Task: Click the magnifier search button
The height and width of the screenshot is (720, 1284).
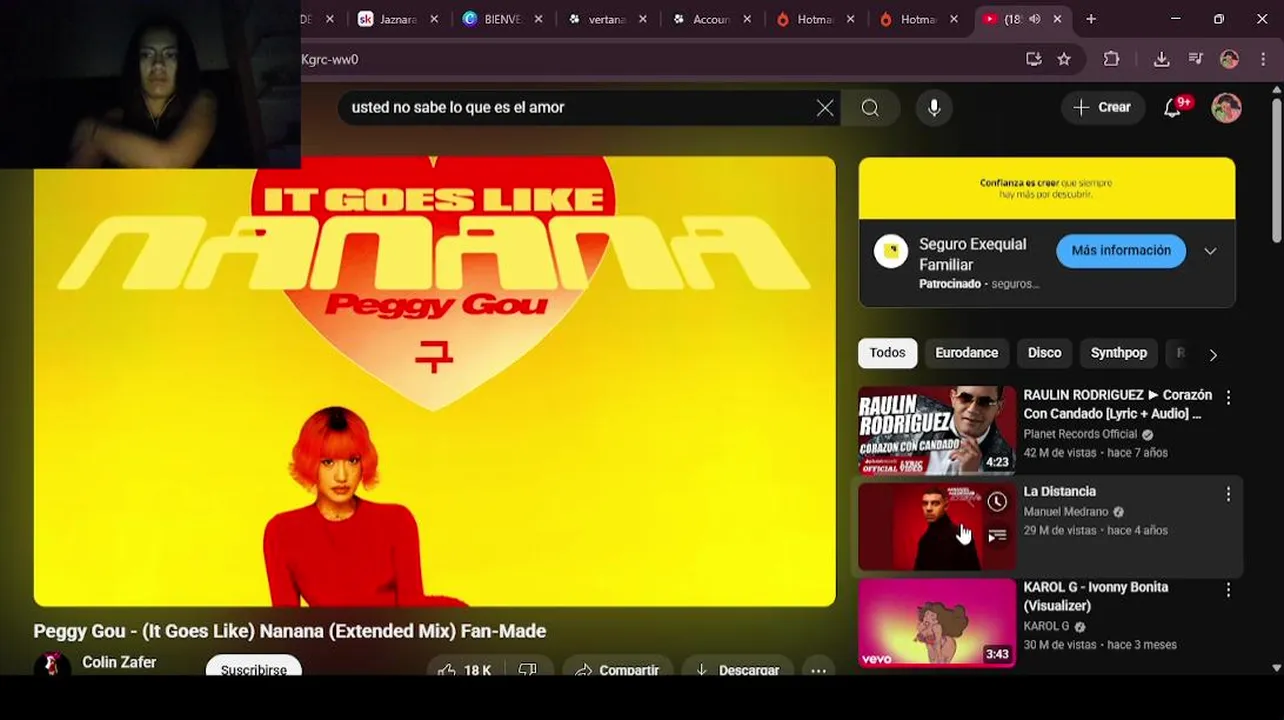Action: point(870,108)
